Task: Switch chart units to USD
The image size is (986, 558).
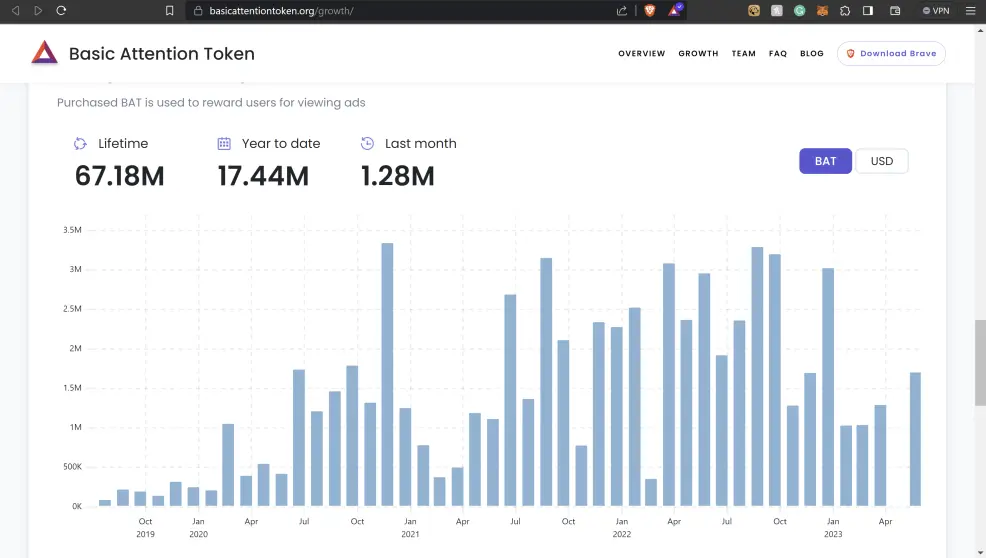Action: click(x=882, y=161)
